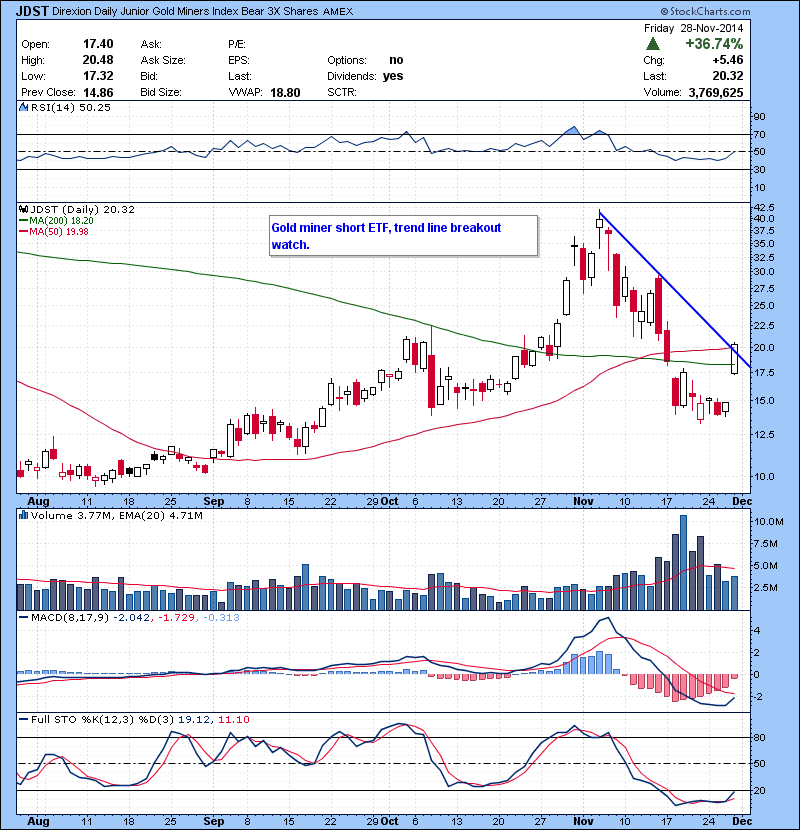
Task: Click the MACD value -2.042 text
Action: 131,617
